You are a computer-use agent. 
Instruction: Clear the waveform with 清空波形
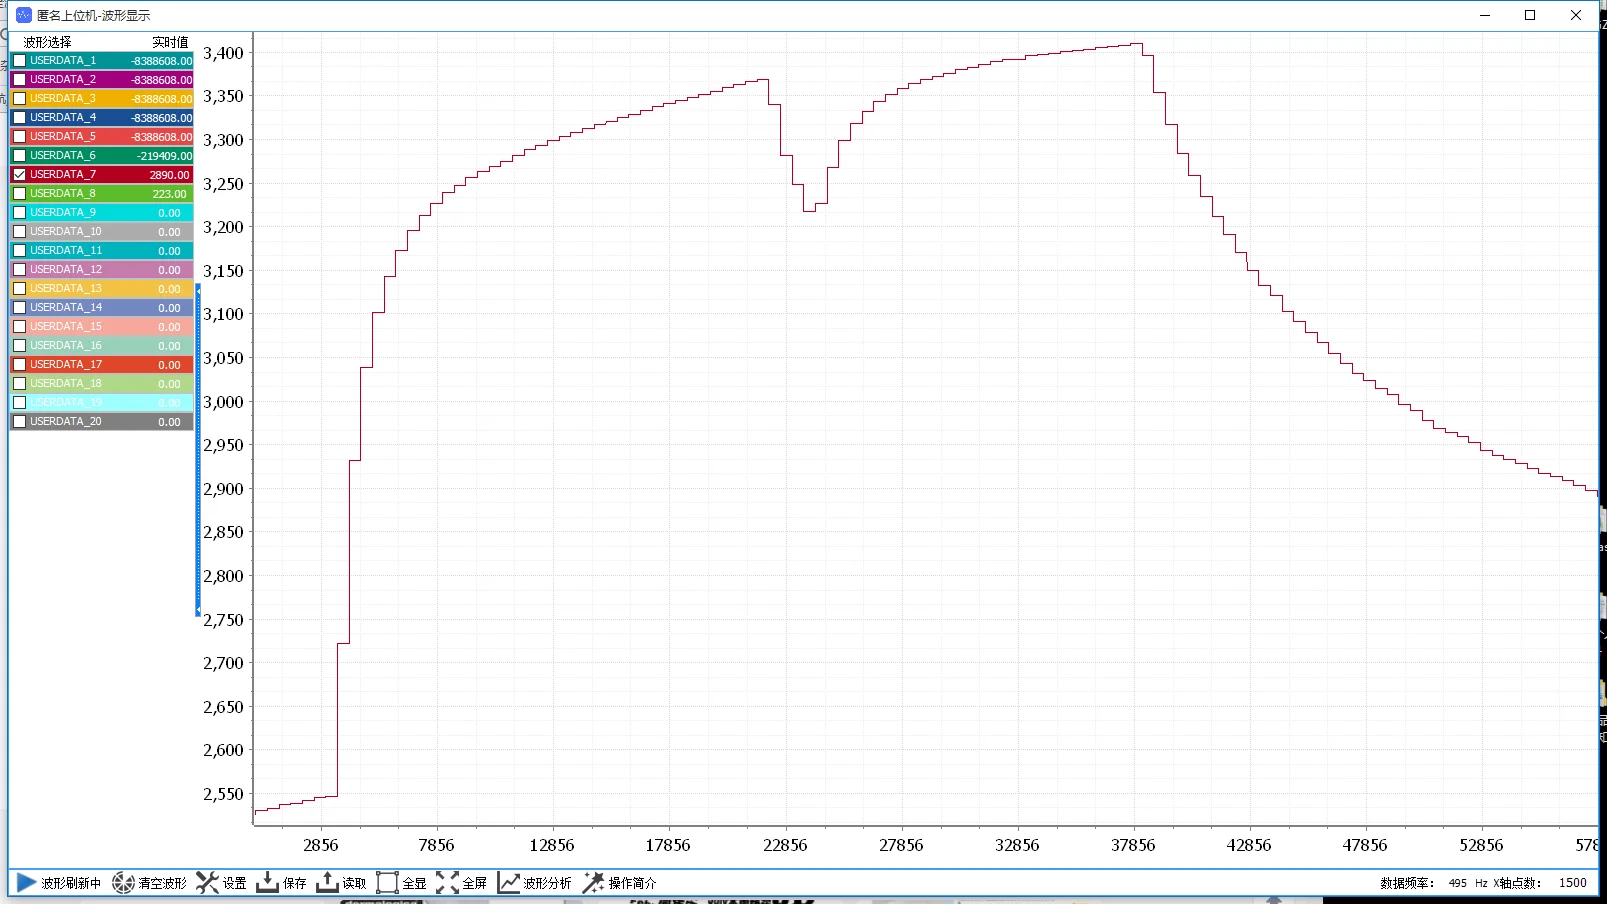[x=150, y=883]
